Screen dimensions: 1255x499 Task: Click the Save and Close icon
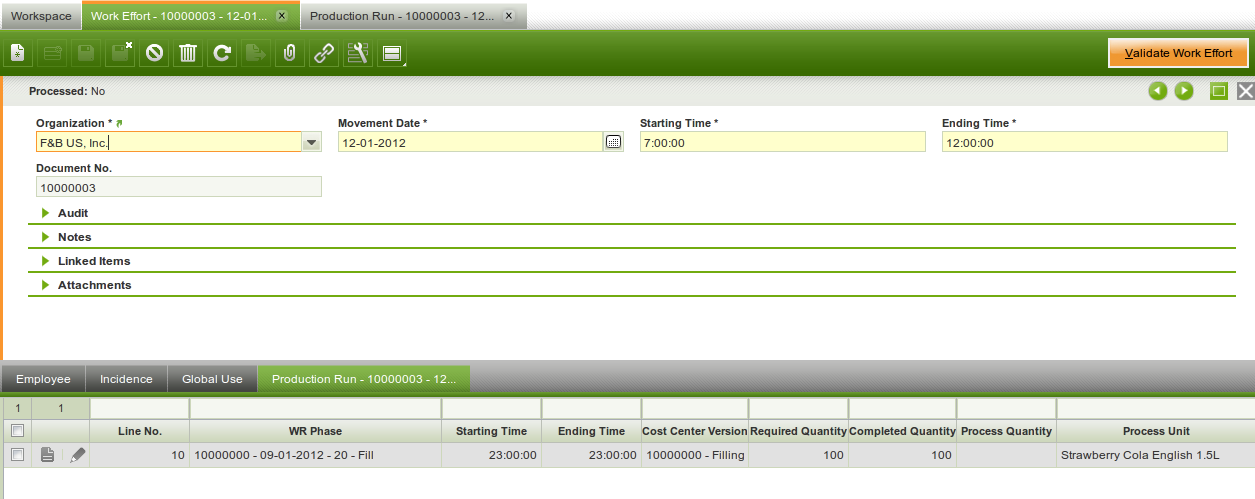[121, 53]
